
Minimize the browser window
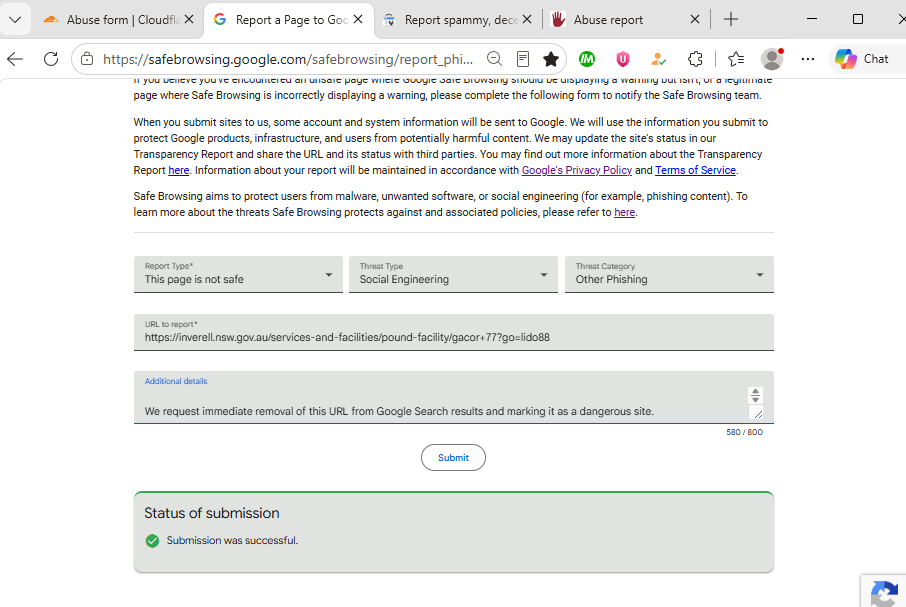click(812, 19)
